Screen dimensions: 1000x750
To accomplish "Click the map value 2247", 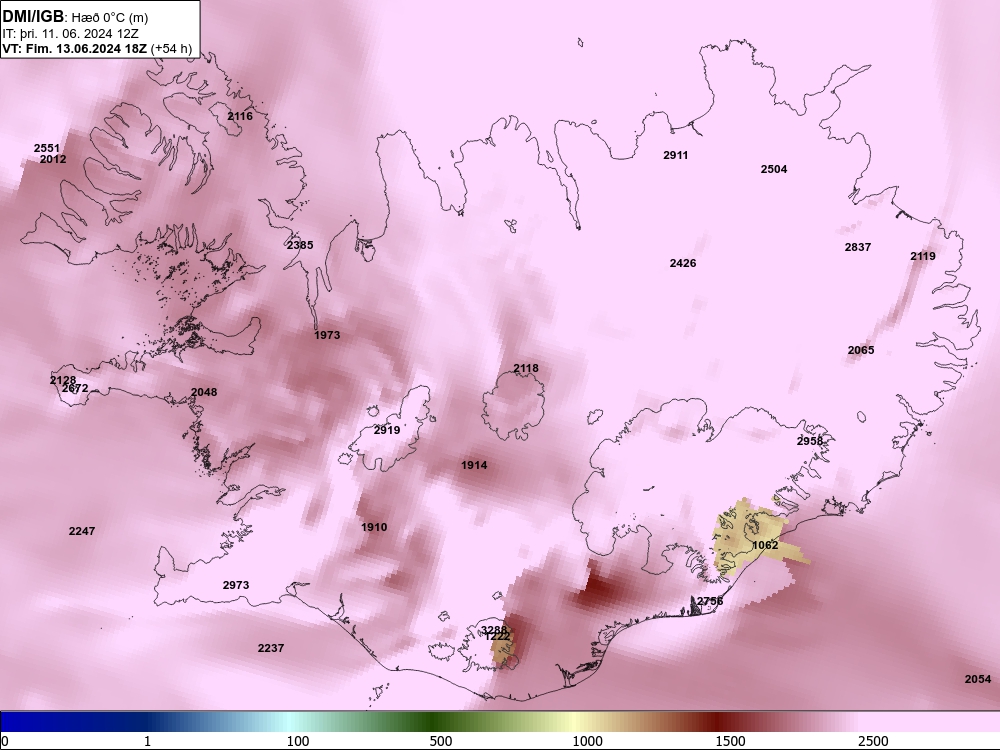I will point(82,531).
